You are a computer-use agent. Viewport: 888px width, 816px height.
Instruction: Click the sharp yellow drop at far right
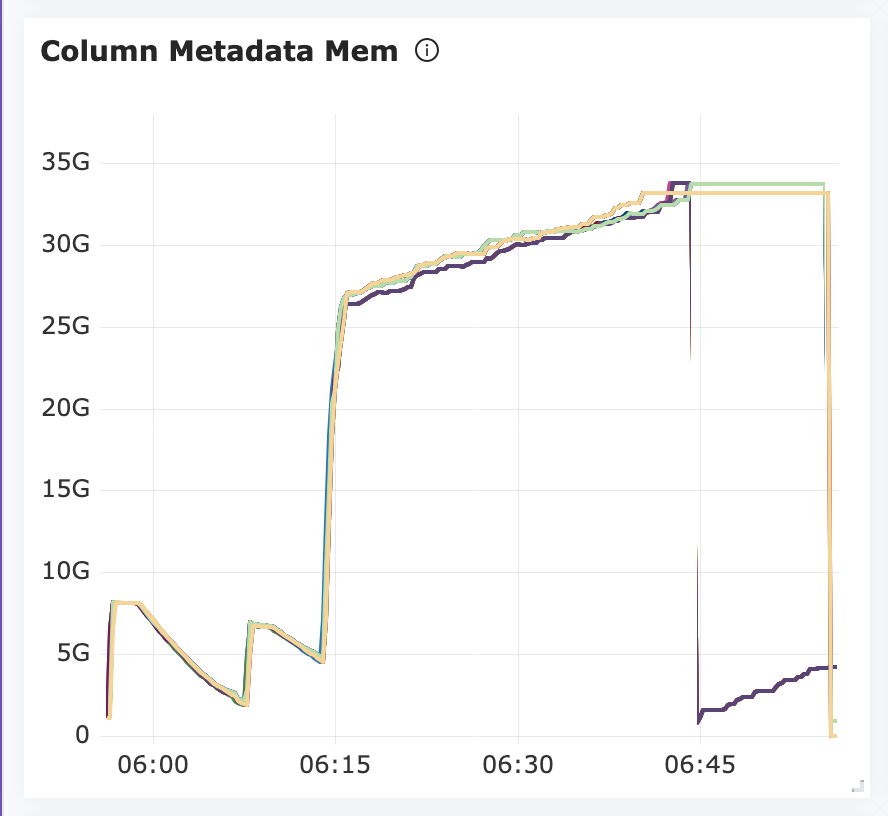coord(830,450)
